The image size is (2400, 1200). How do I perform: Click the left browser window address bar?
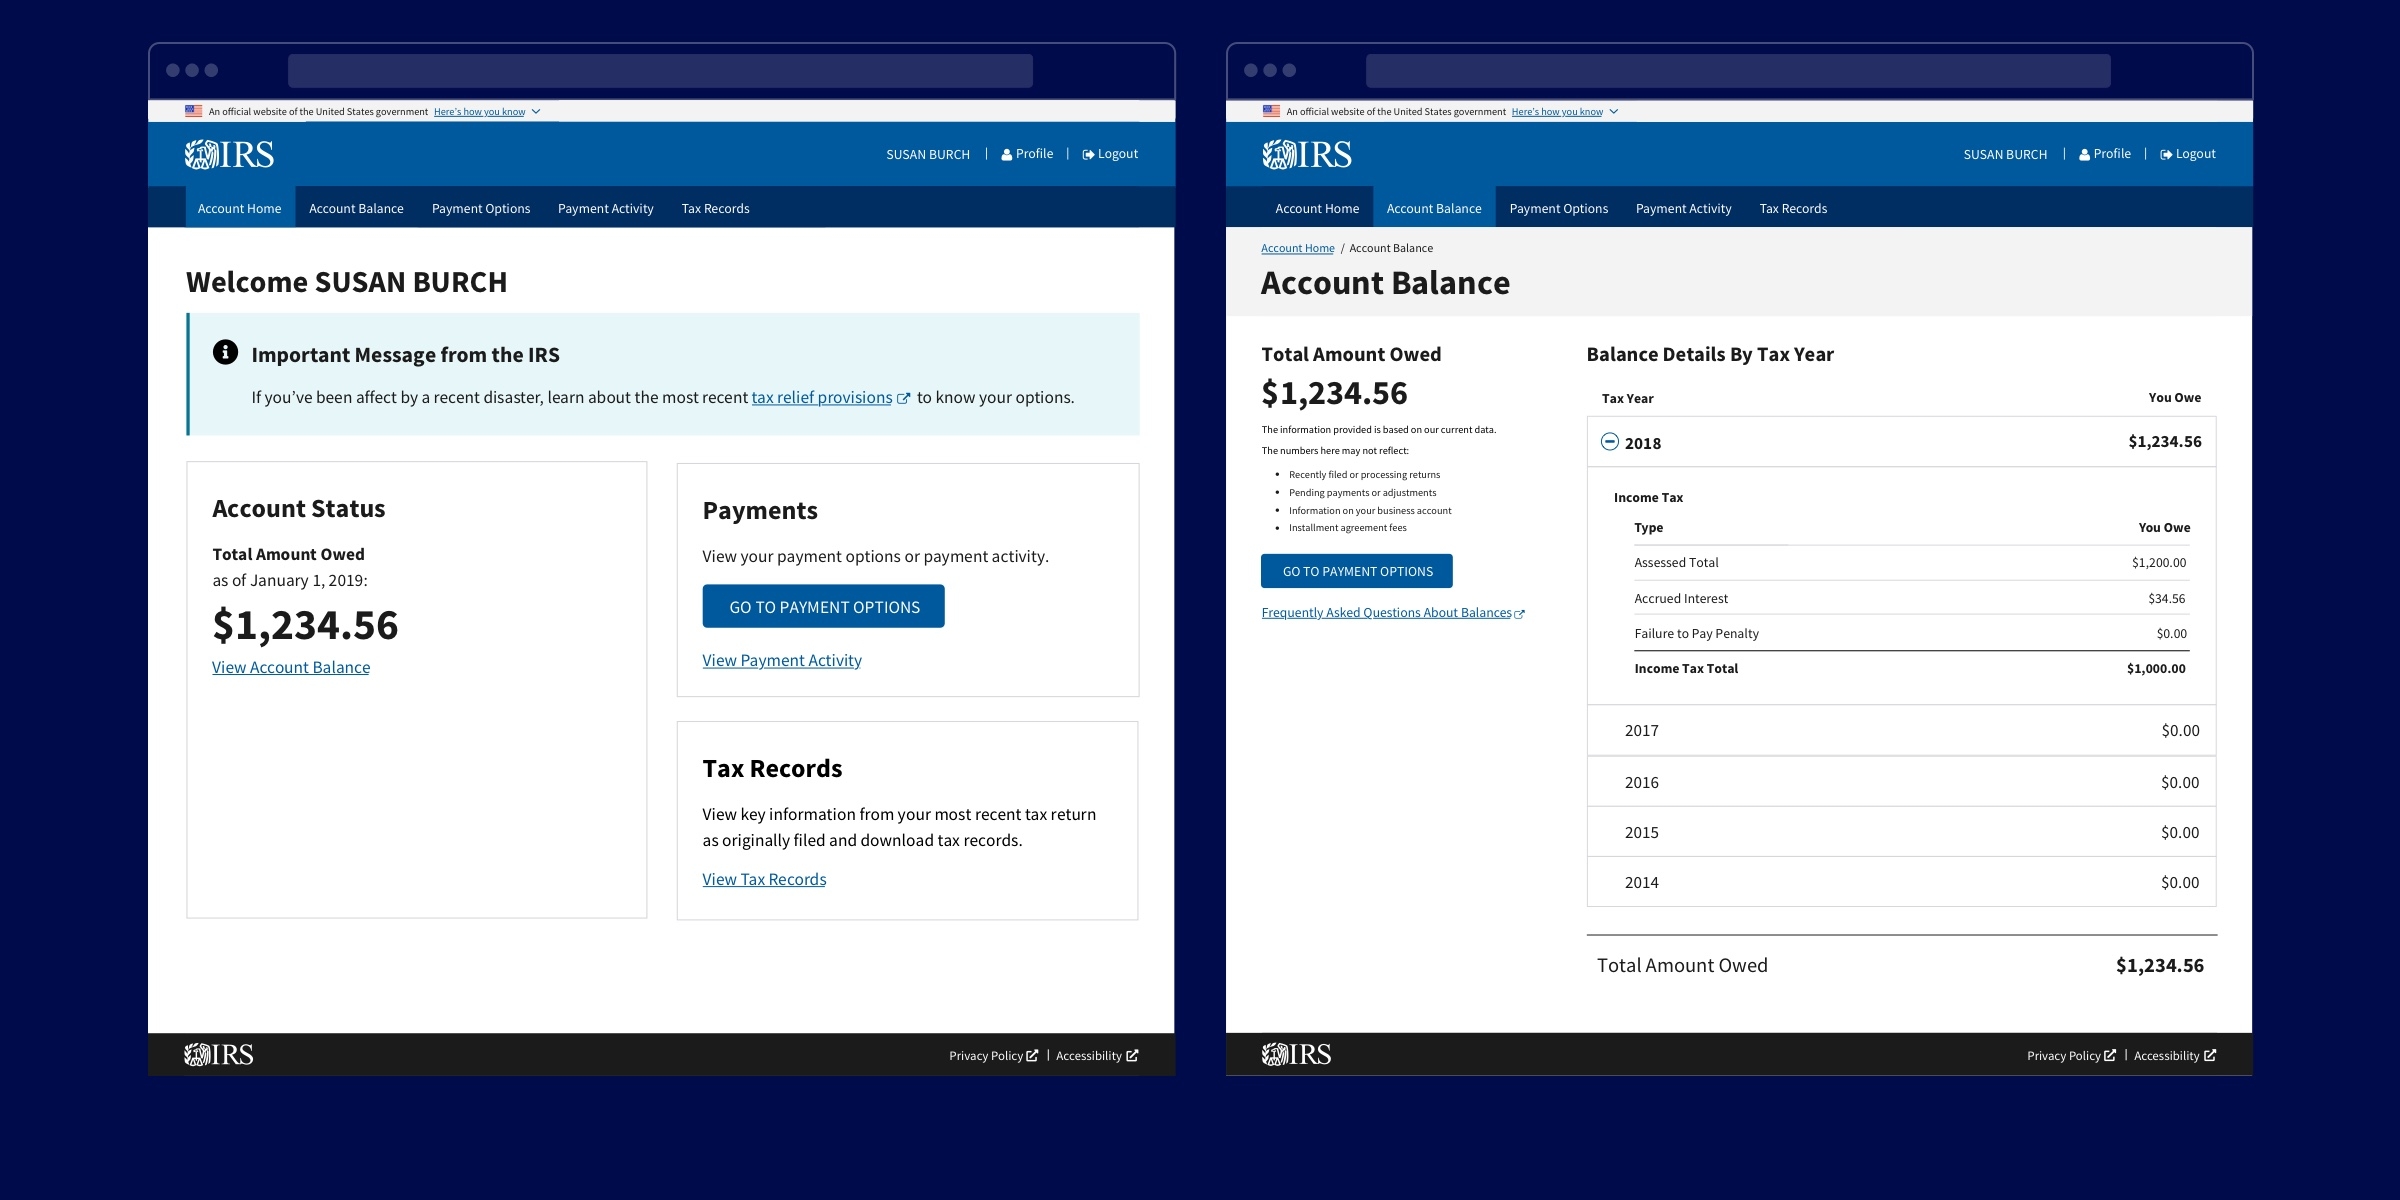(660, 71)
